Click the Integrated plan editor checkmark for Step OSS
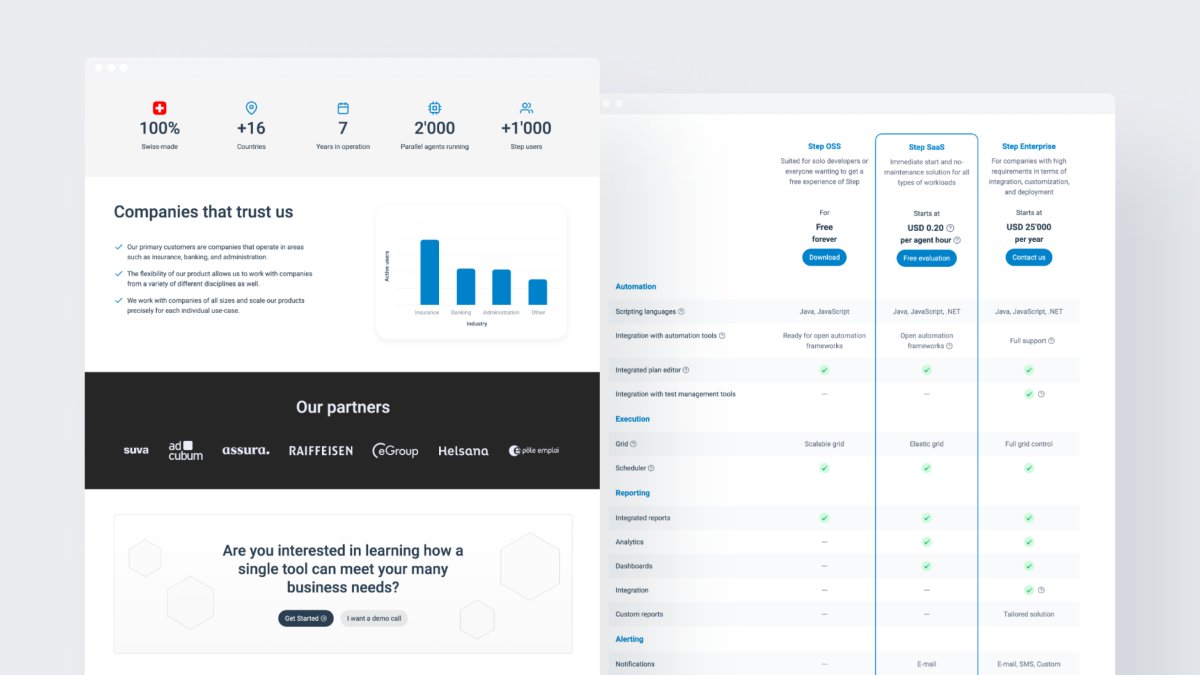 [824, 370]
